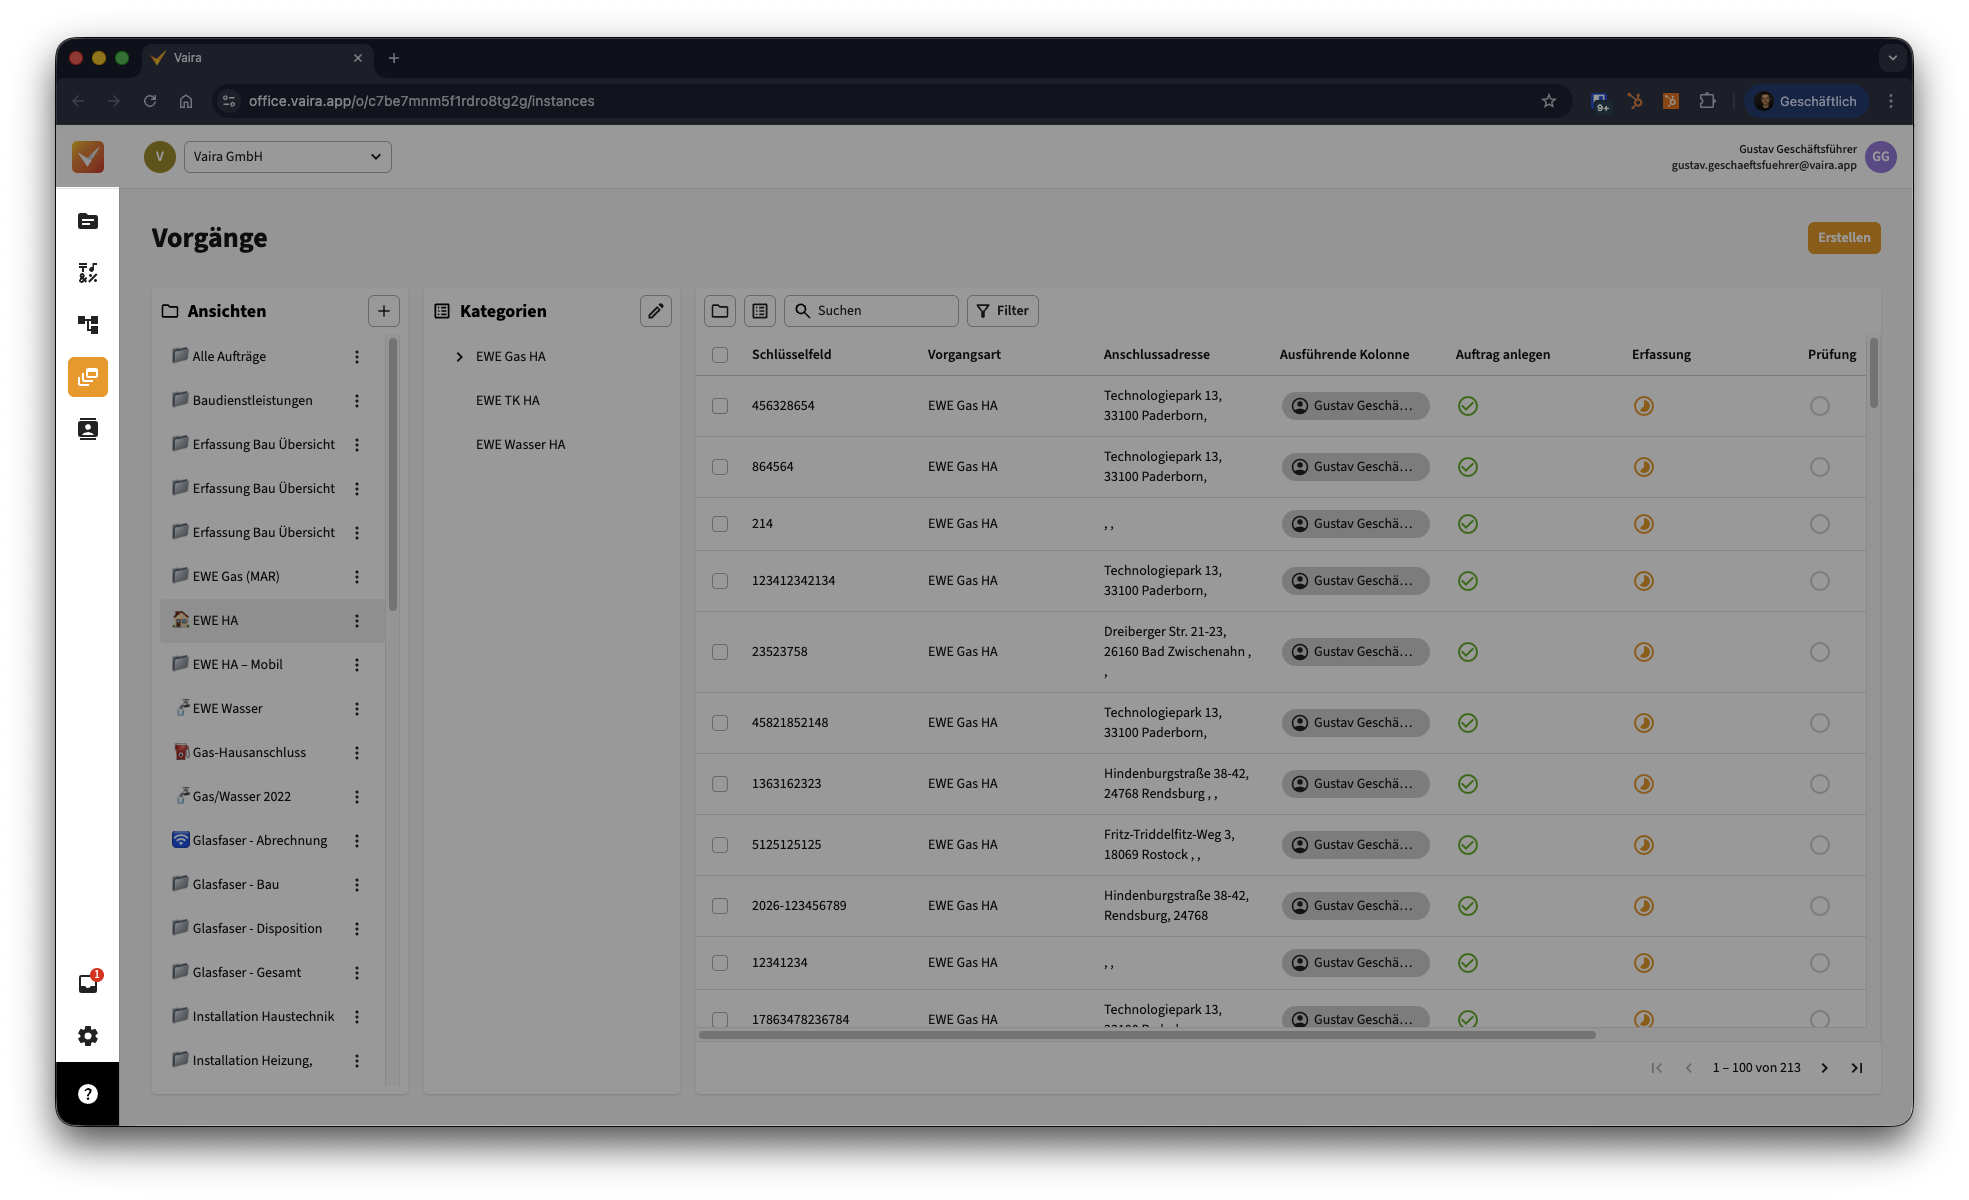Click the Erstellen button
This screenshot has height=1200, width=1969.
pos(1843,238)
